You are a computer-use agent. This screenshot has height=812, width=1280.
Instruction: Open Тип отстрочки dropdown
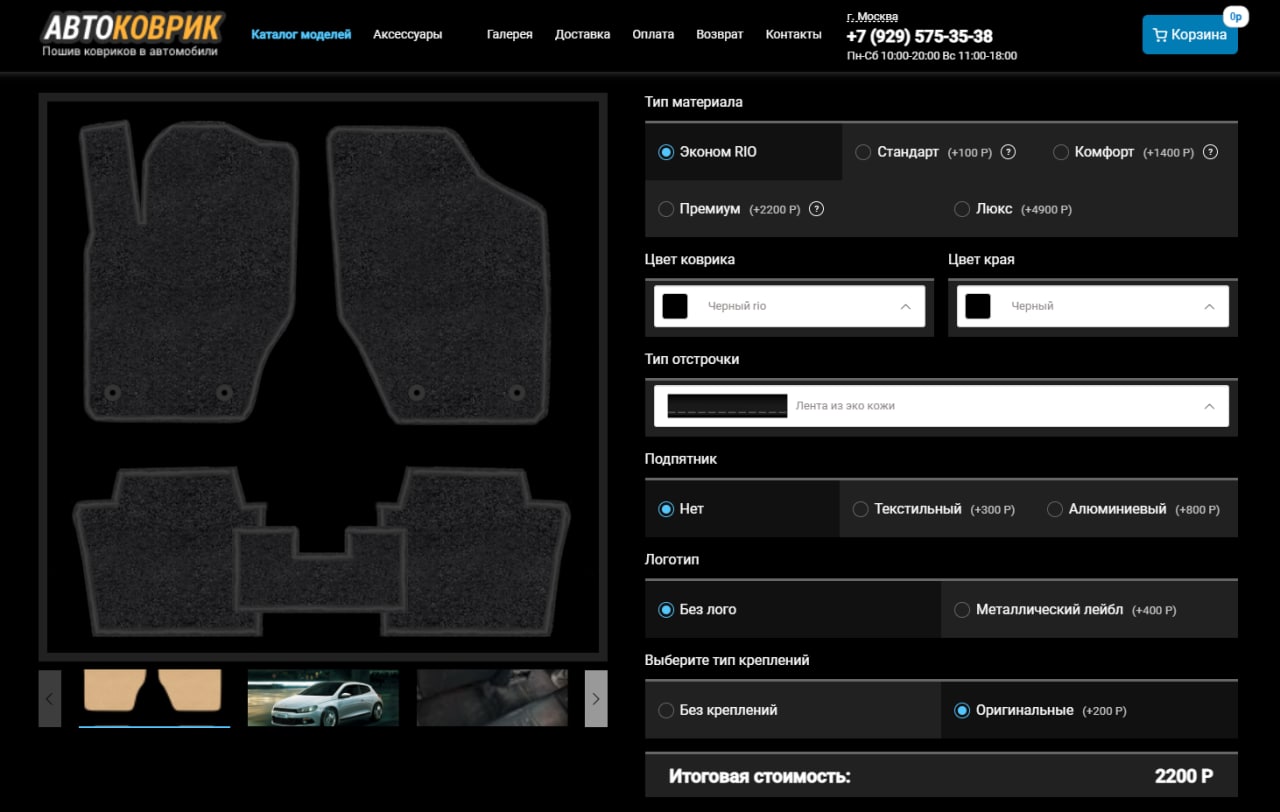point(941,406)
